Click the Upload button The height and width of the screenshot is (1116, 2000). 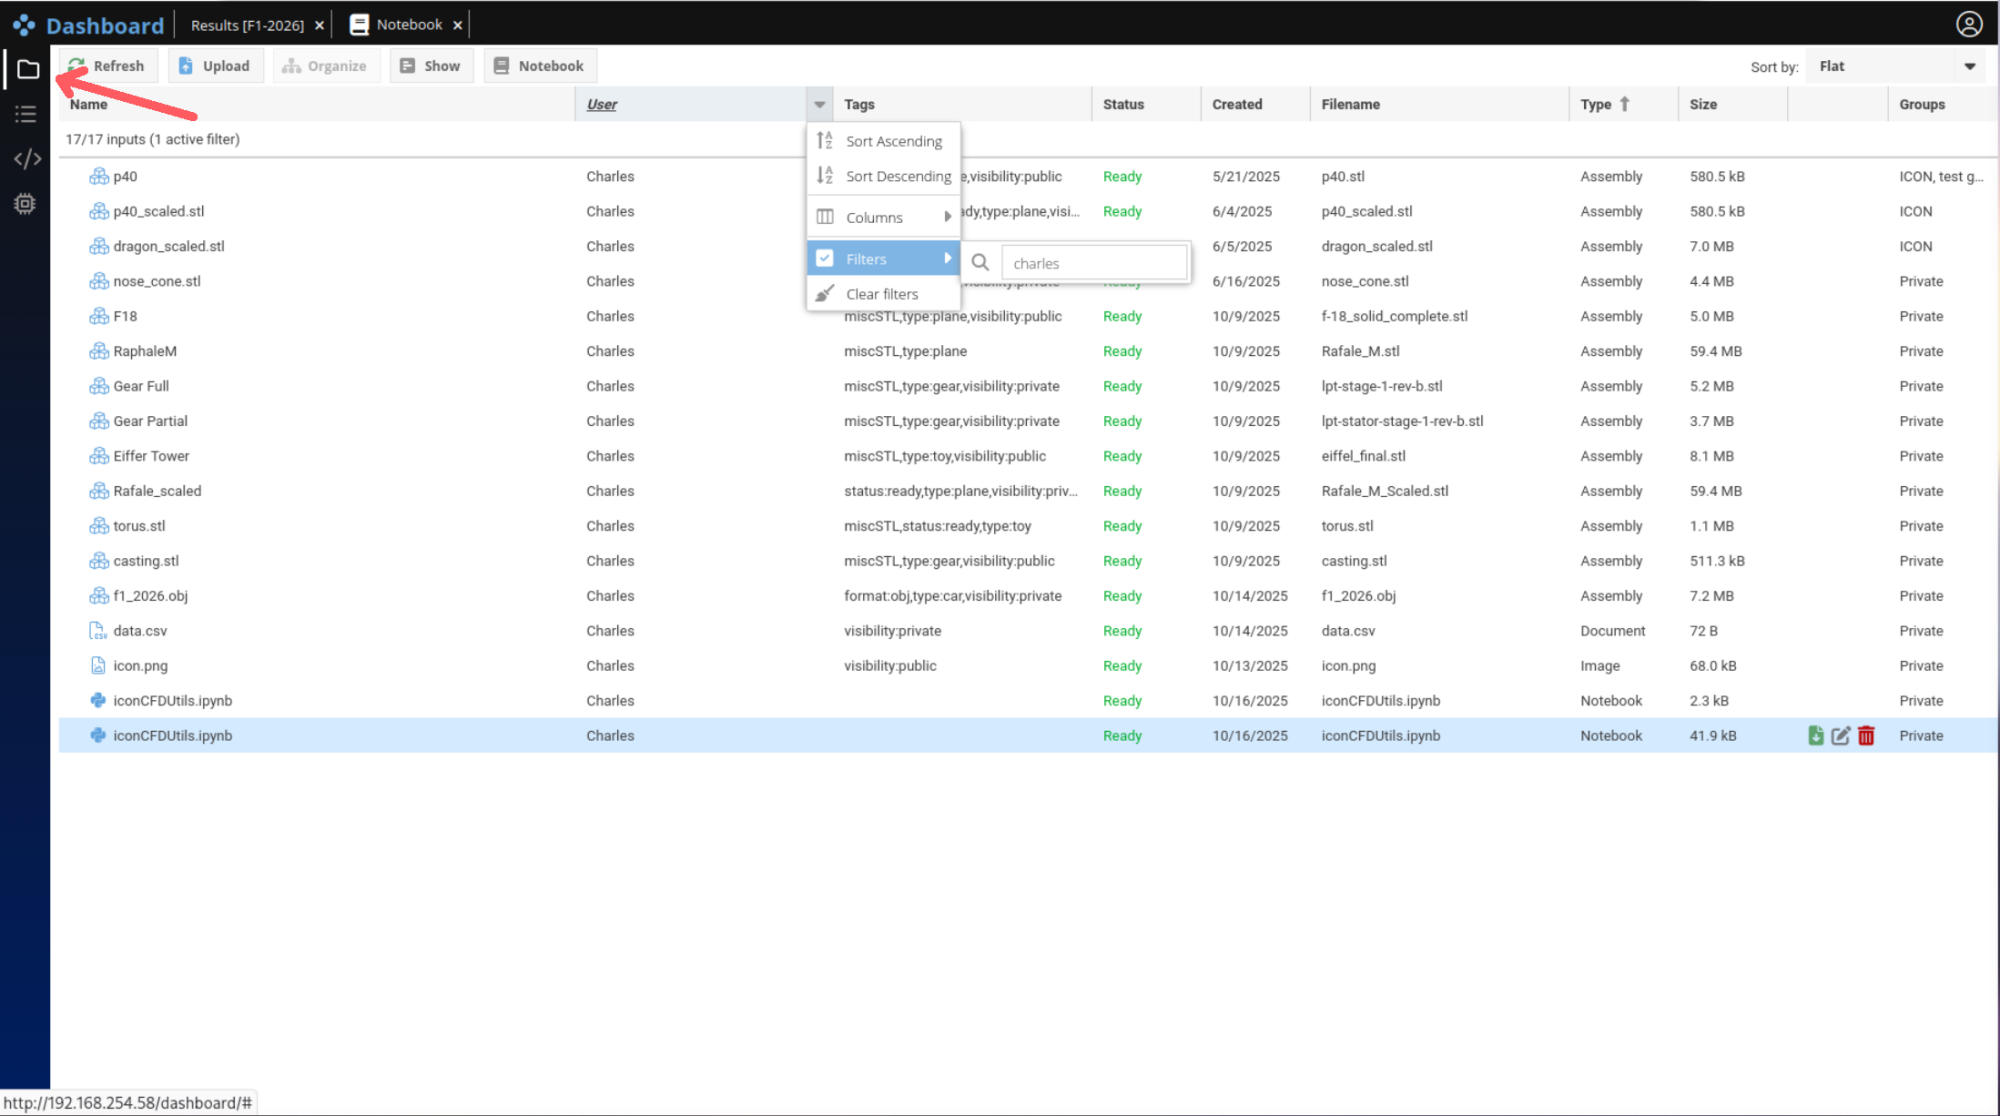pos(215,66)
